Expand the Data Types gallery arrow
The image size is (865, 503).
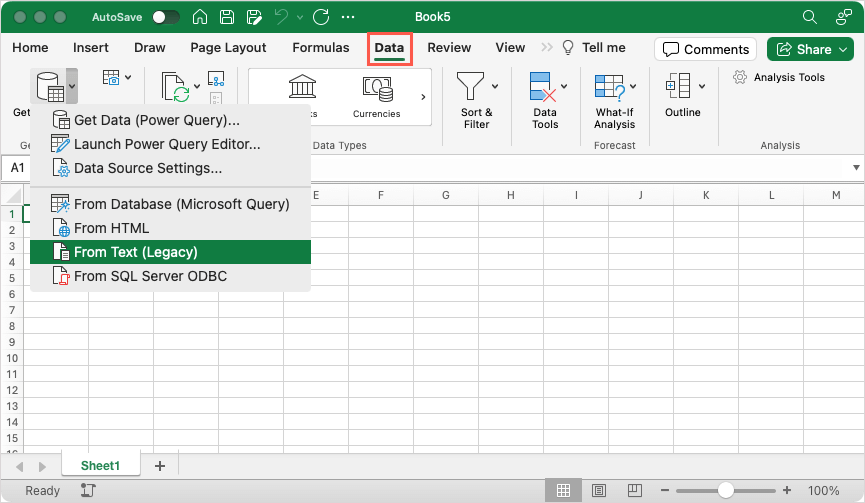click(x=423, y=97)
